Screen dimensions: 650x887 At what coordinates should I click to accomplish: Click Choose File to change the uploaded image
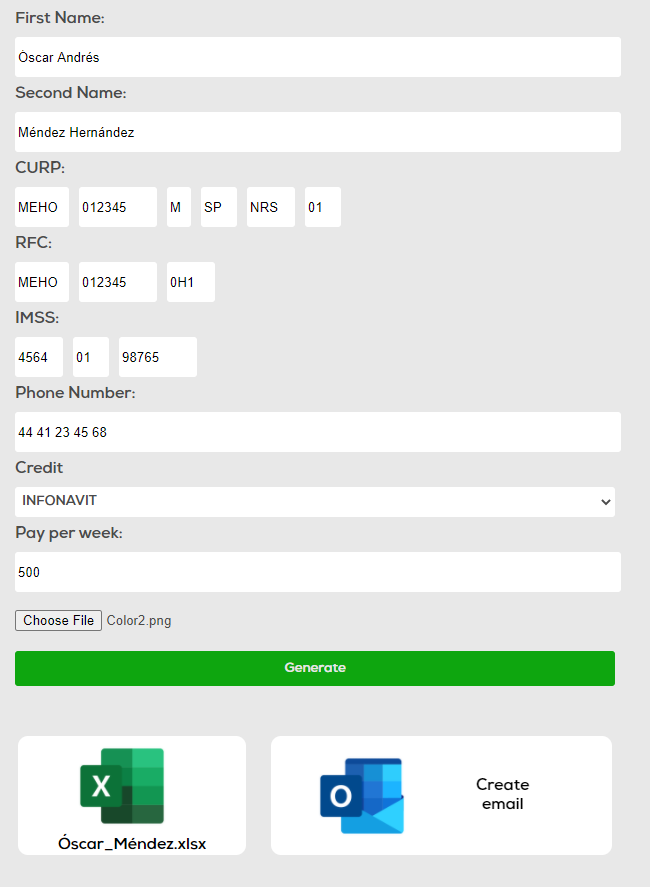[x=58, y=620]
